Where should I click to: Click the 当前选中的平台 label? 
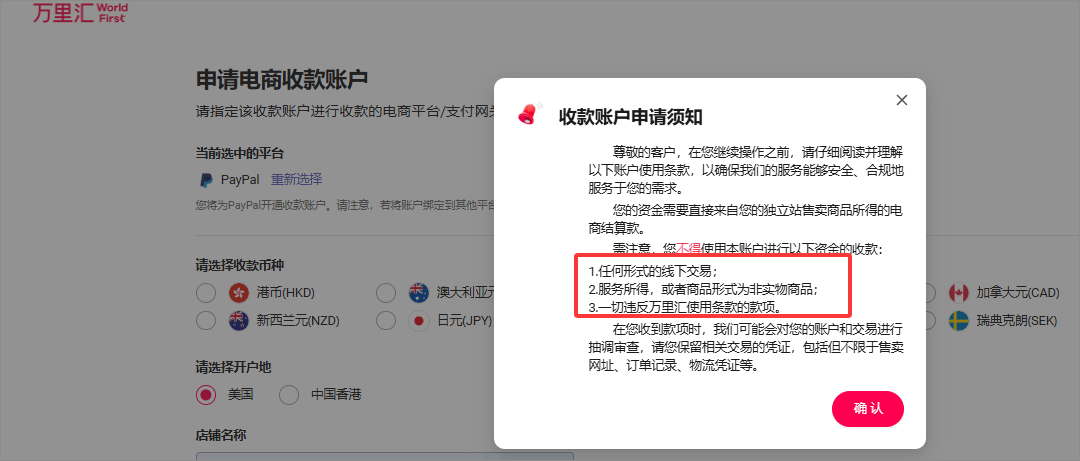click(240, 153)
